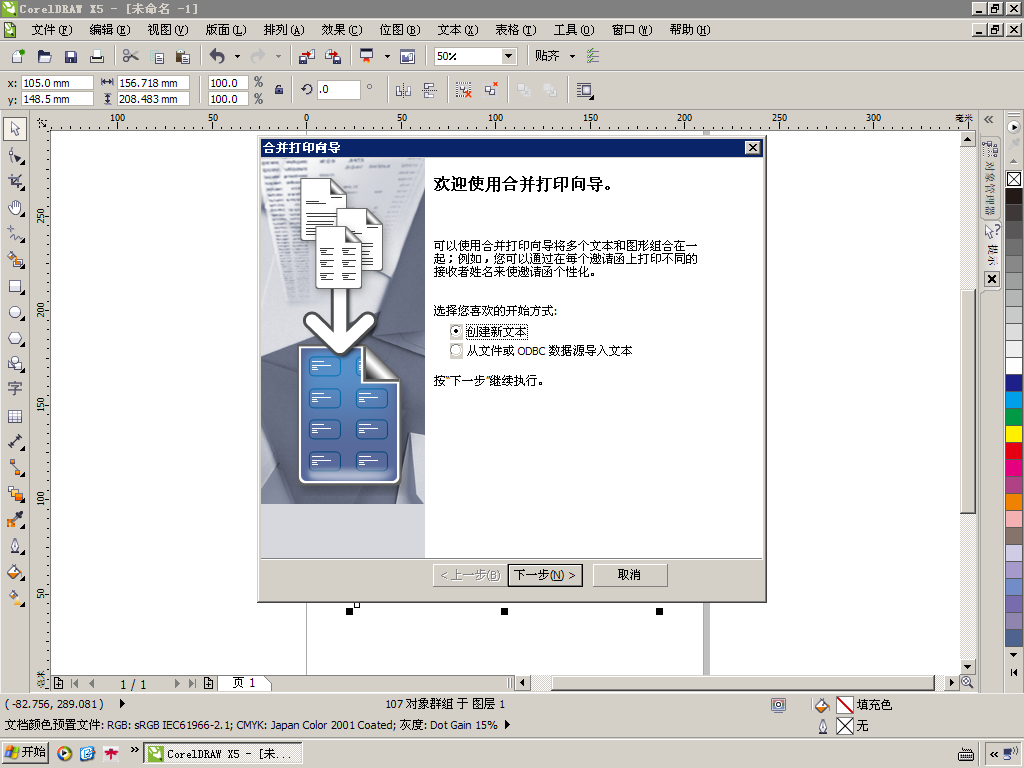Click the Export icon in toolbar
Image resolution: width=1024 pixels, height=768 pixels.
click(x=333, y=56)
